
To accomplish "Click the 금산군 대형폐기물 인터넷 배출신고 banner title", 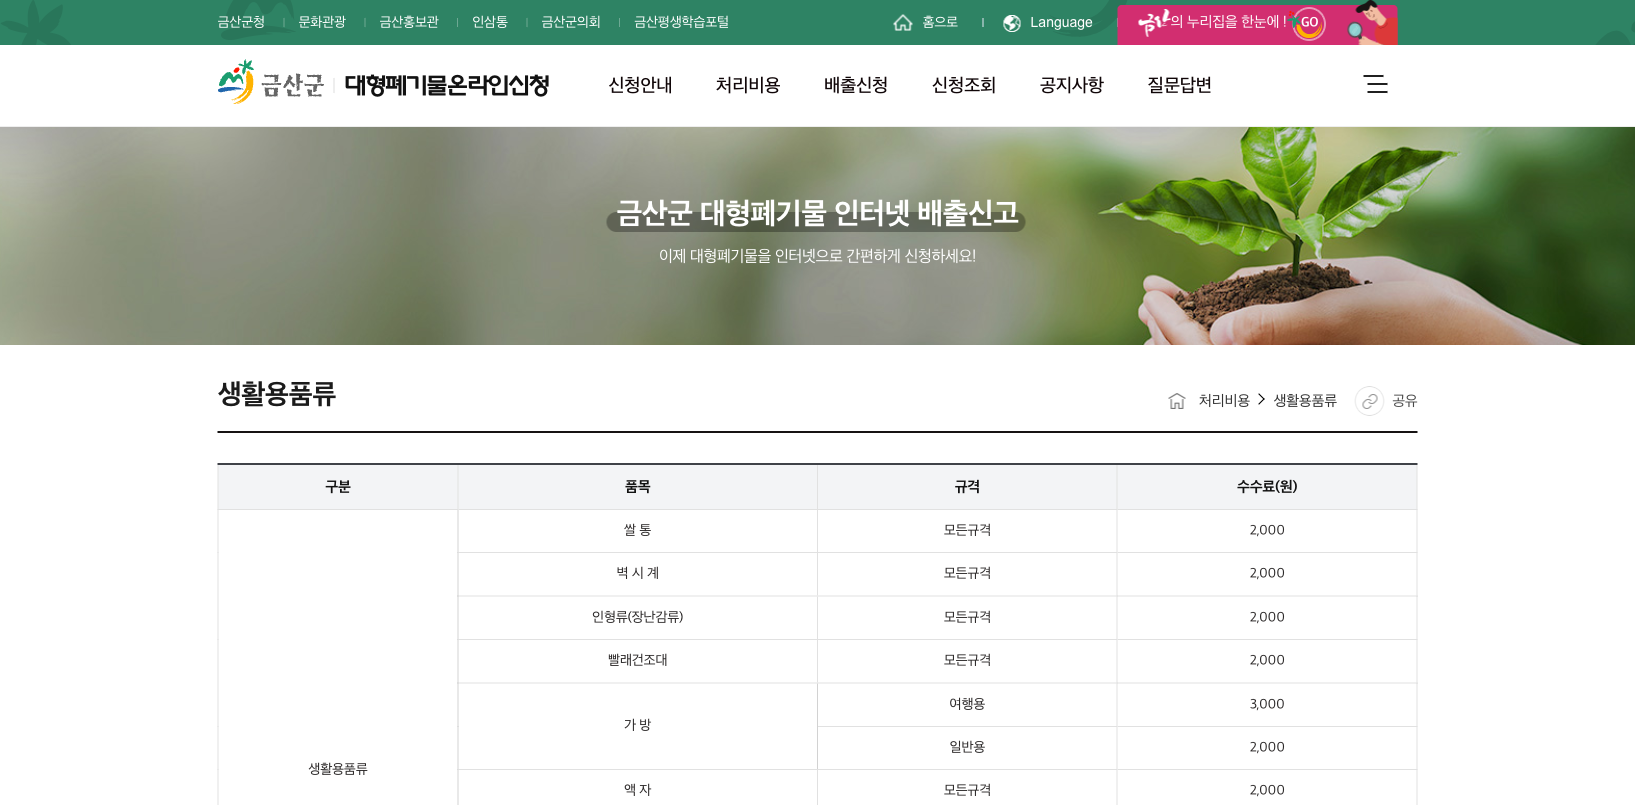I will click(x=817, y=212).
